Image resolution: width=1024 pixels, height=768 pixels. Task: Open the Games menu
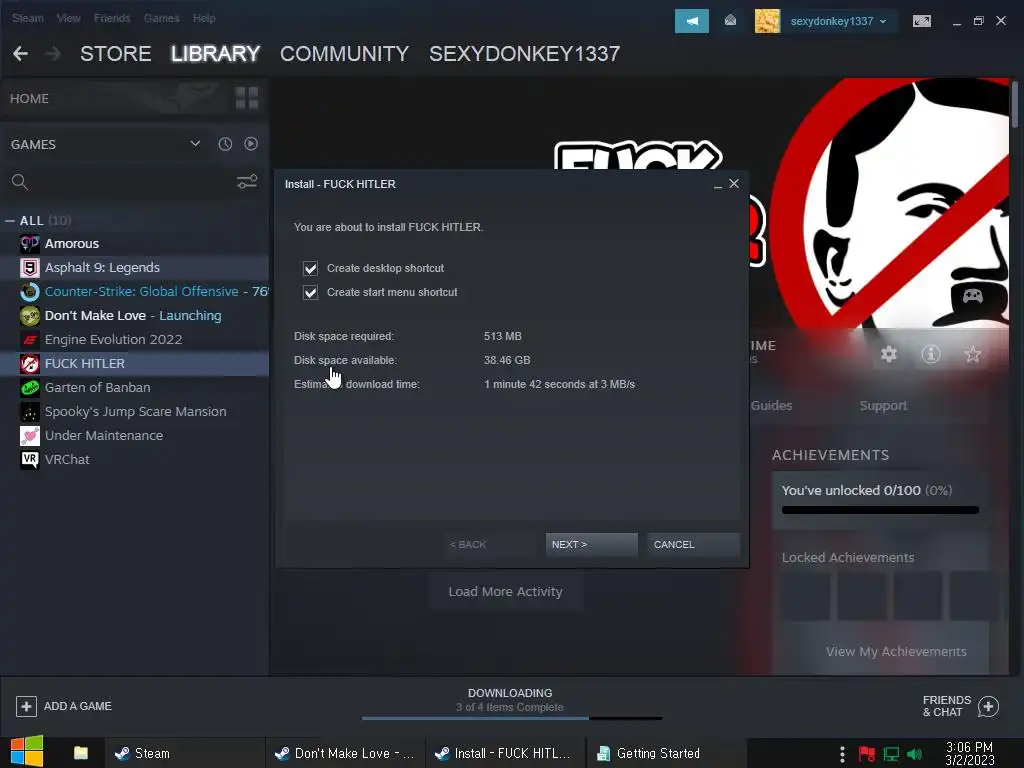[x=161, y=18]
